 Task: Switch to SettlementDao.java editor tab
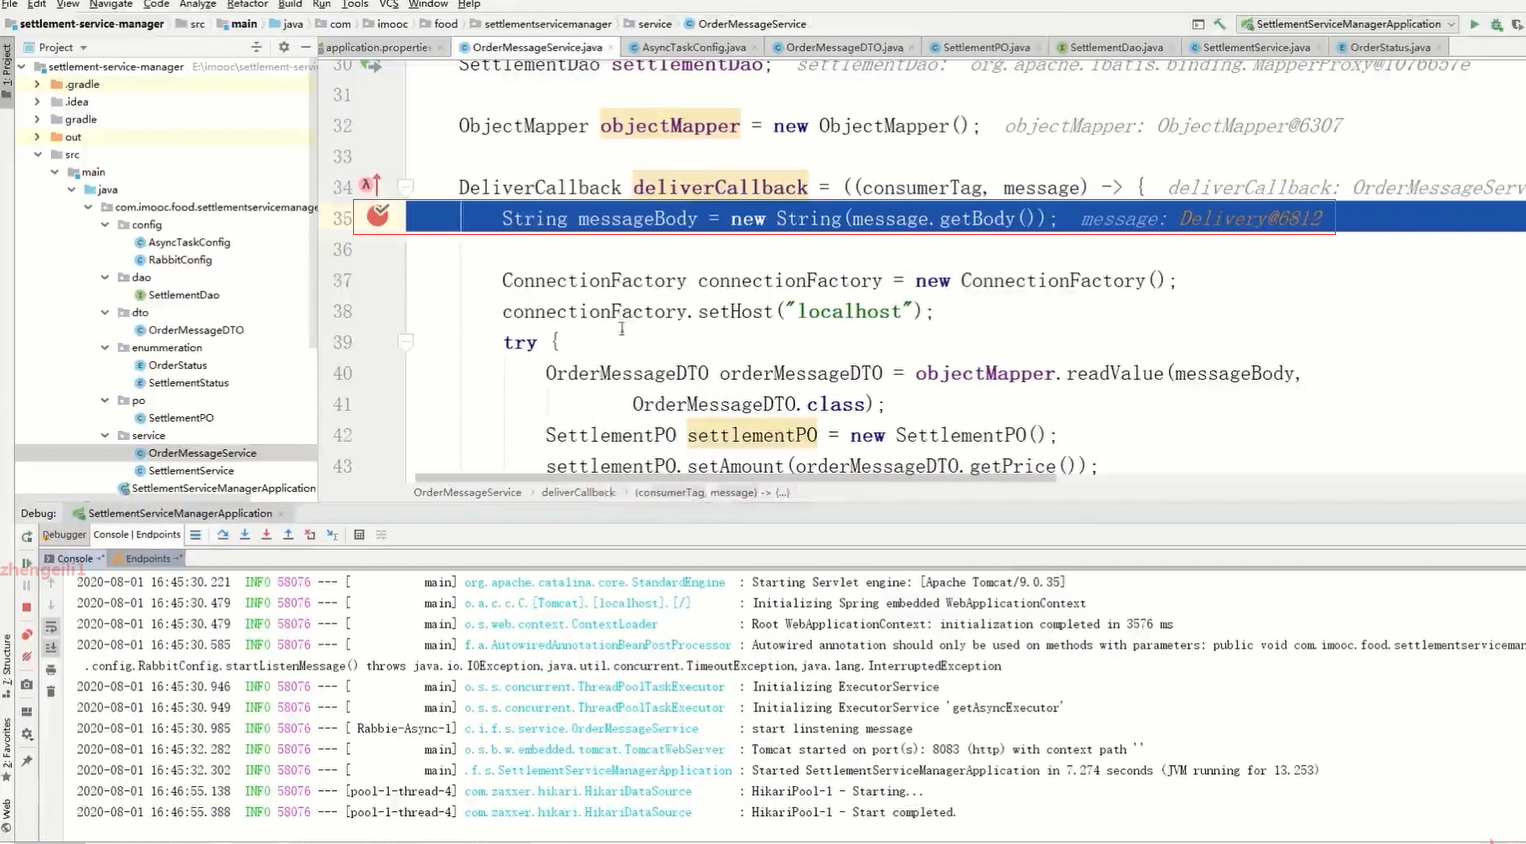(x=1115, y=47)
